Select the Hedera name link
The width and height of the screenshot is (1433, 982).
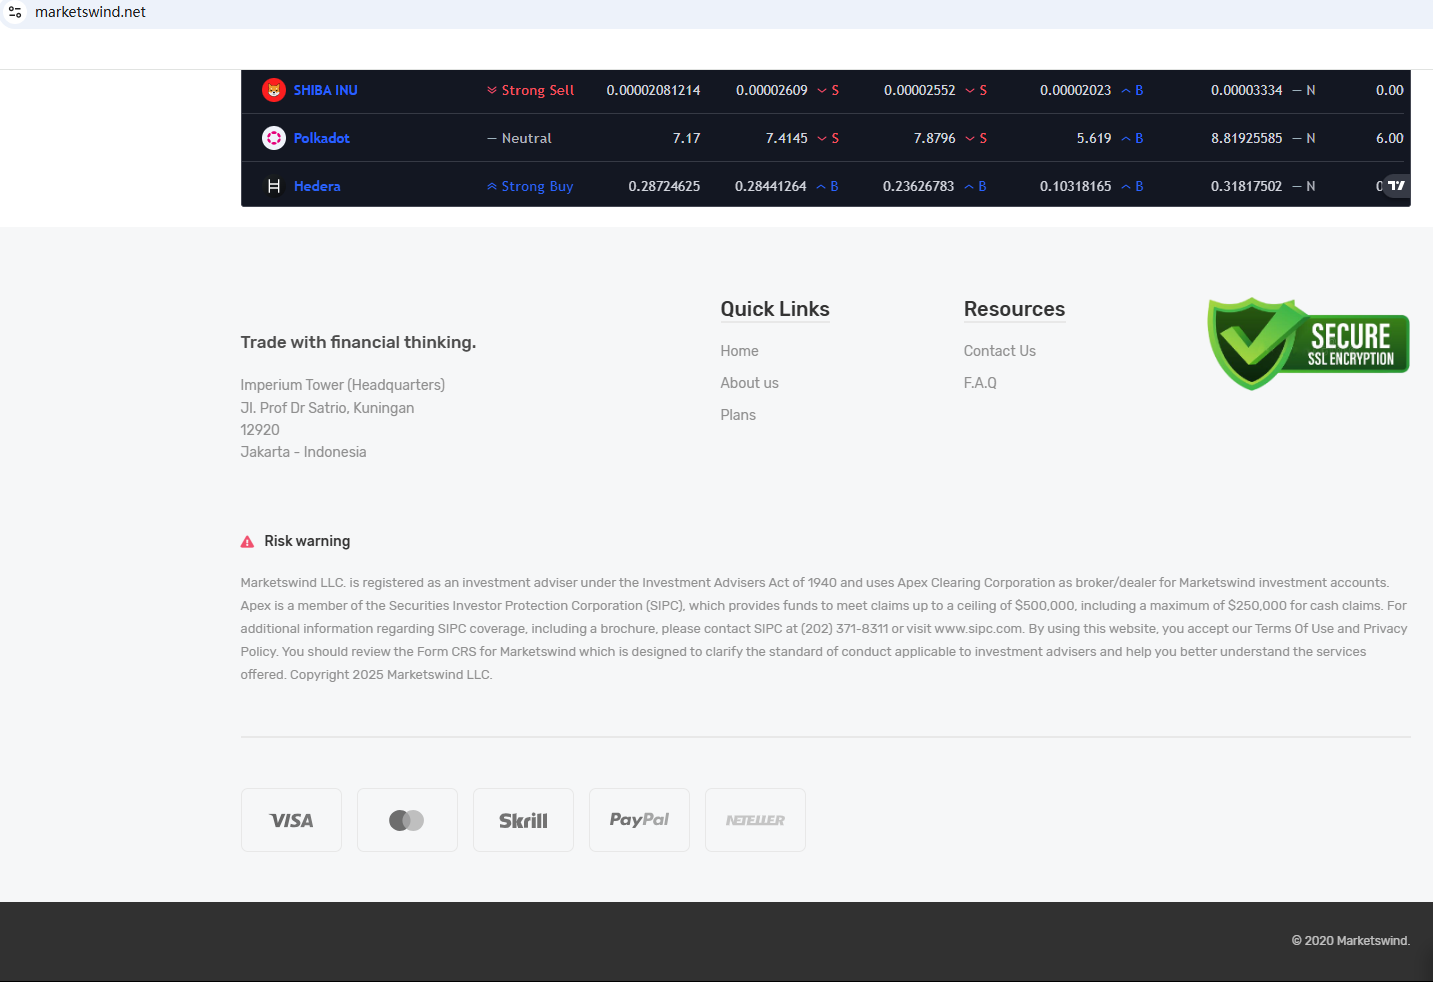point(317,186)
